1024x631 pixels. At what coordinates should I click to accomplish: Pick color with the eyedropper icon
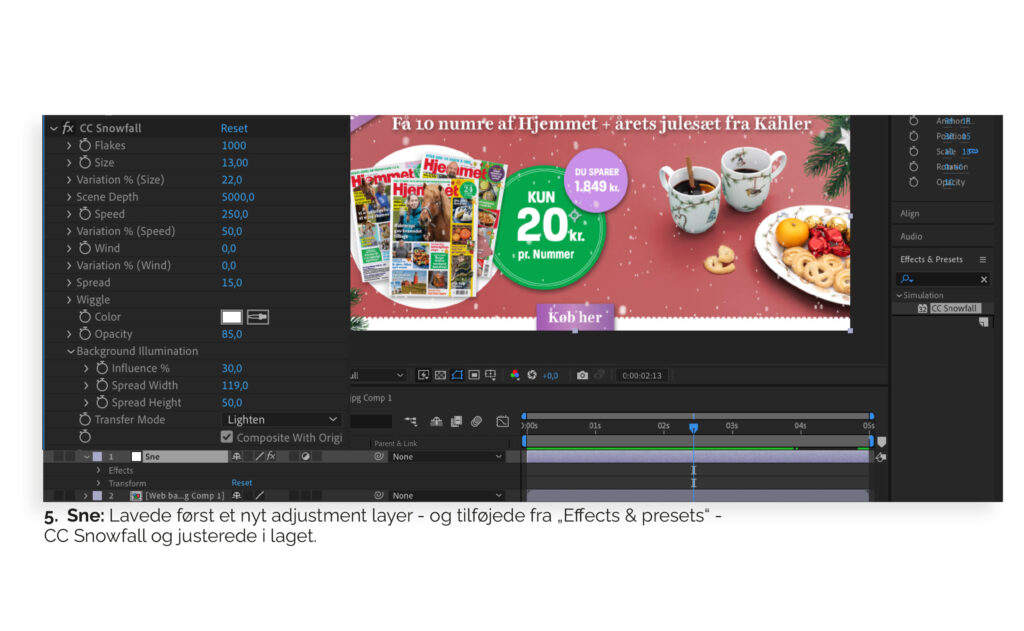(x=258, y=317)
